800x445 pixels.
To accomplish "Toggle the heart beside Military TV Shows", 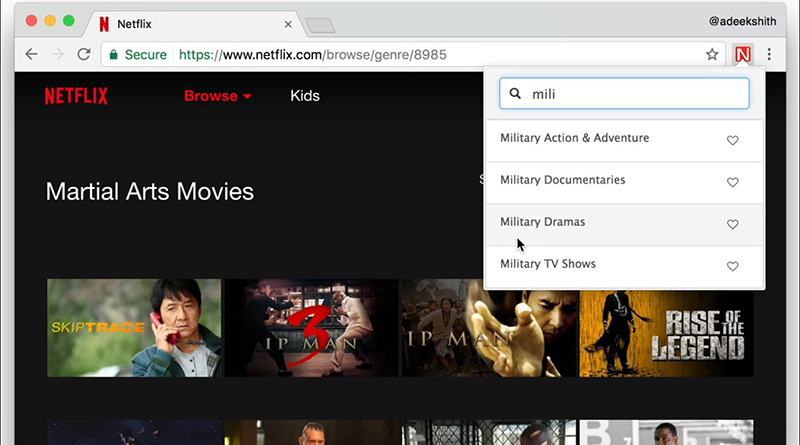I will click(x=732, y=267).
